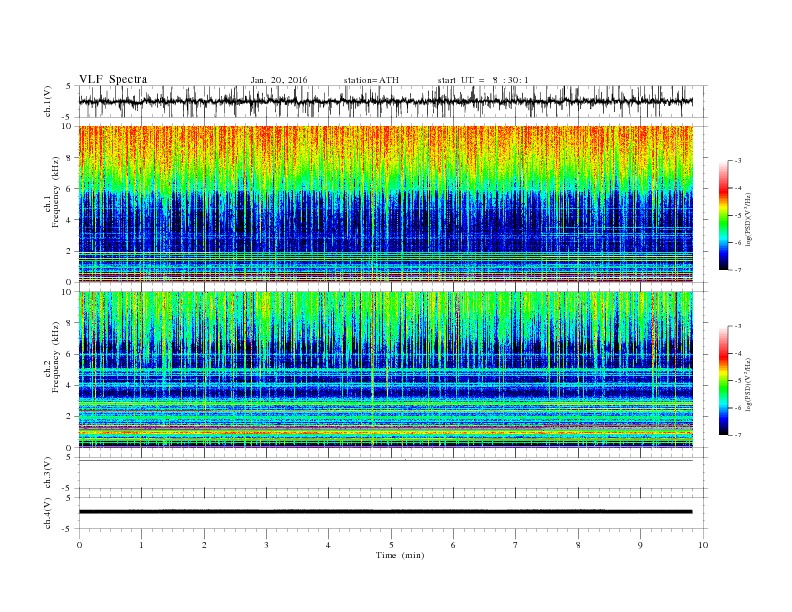Viewport: 792px width, 612px height.
Task: Click the ch.2 PSD color bar
Action: (724, 381)
